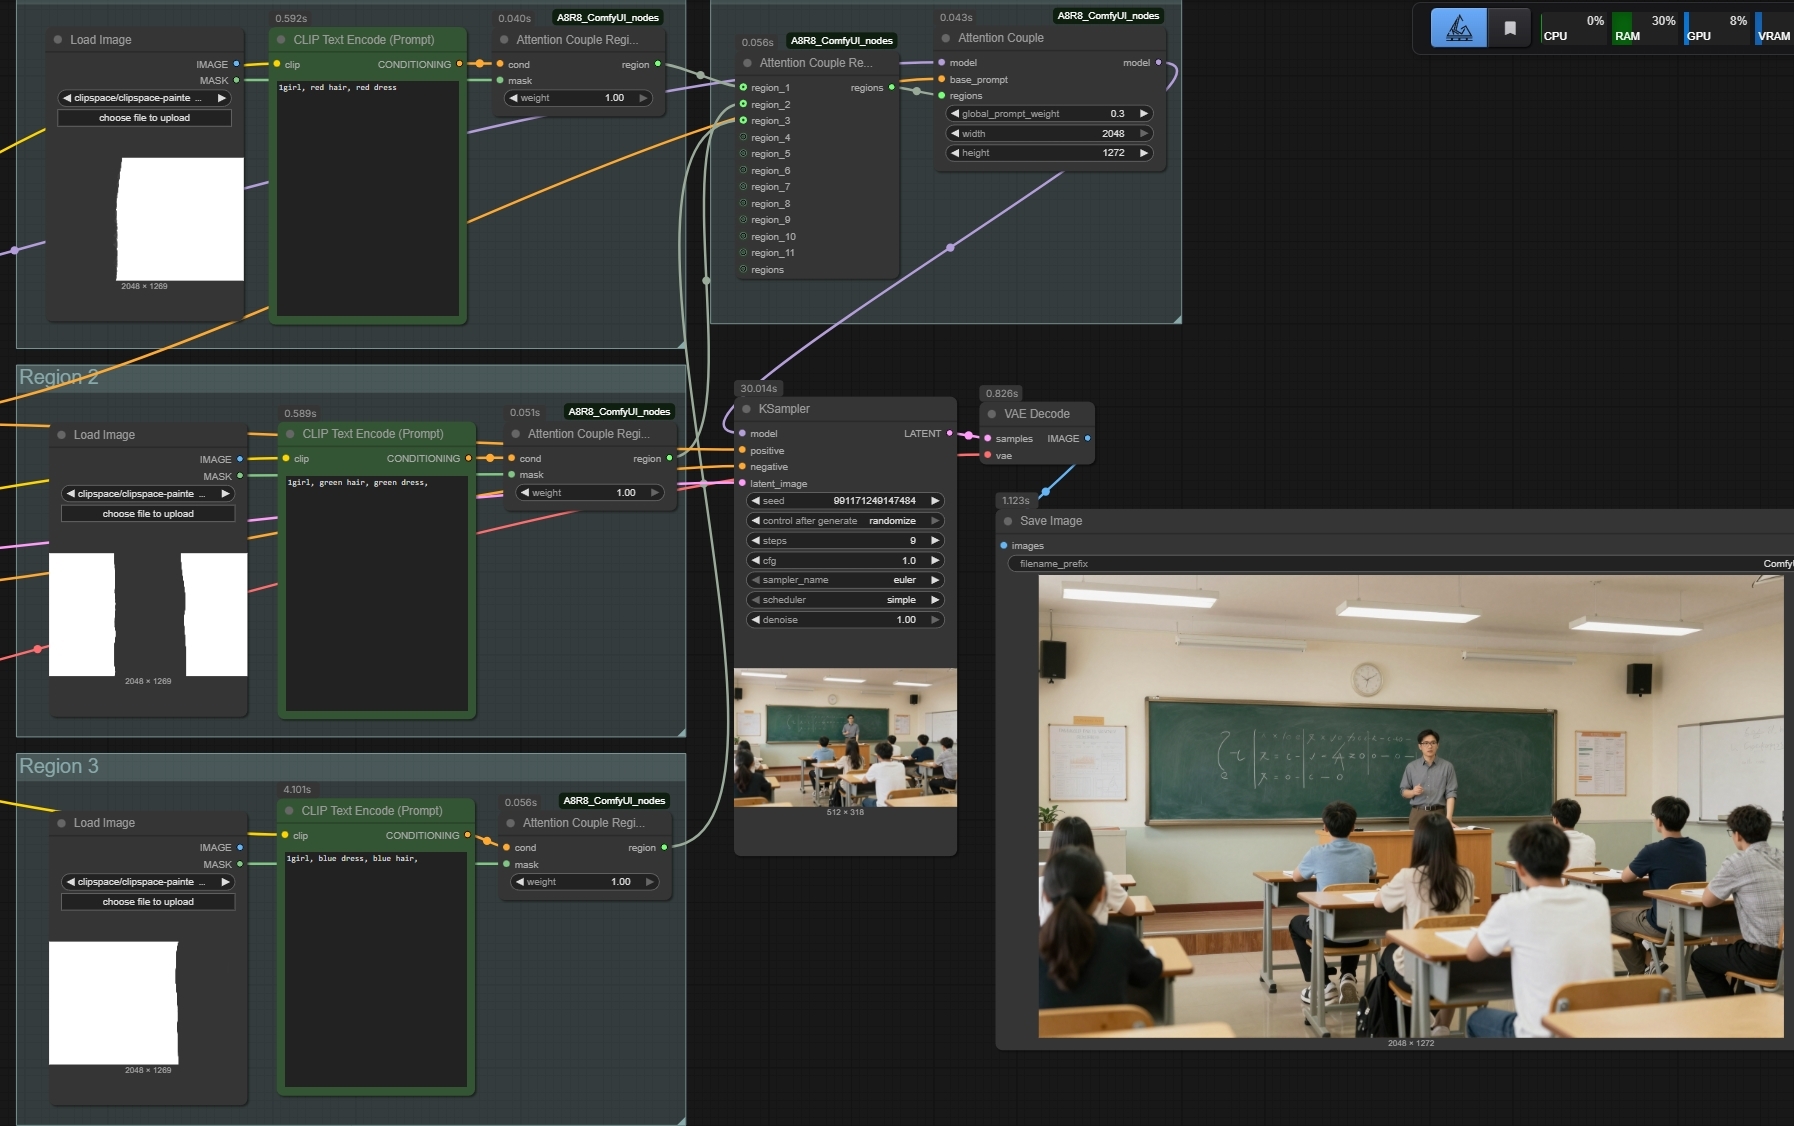
Task: Click the Region 3 group title
Action: (x=59, y=766)
